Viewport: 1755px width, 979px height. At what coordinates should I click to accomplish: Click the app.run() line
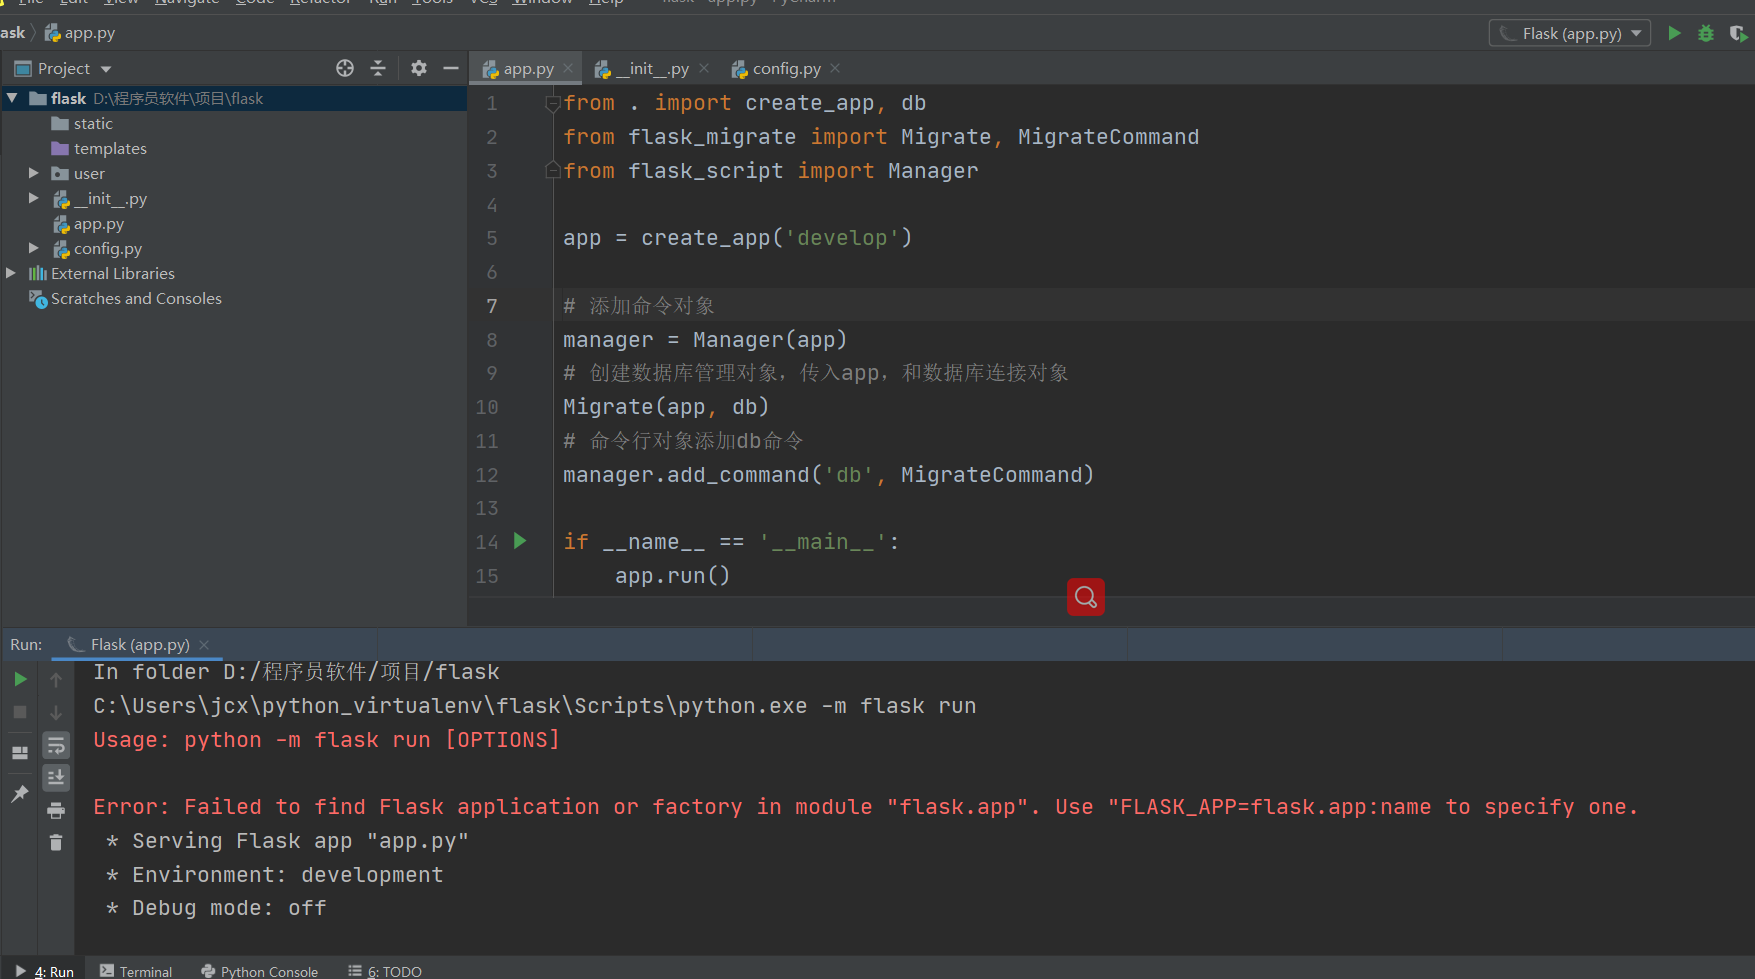672,576
